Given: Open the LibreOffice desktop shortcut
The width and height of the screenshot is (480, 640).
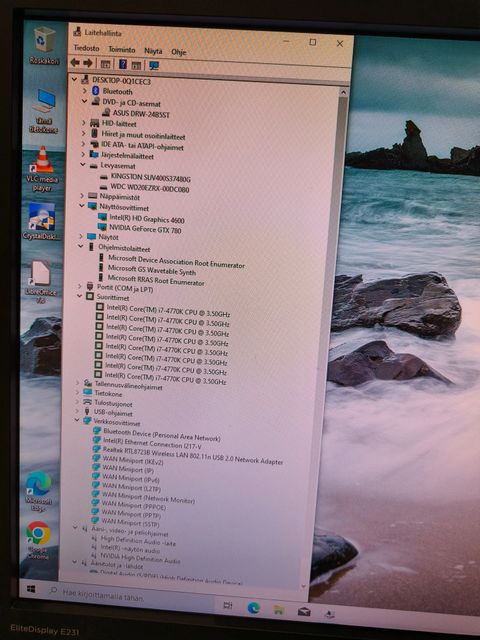Looking at the screenshot, I should tap(41, 282).
